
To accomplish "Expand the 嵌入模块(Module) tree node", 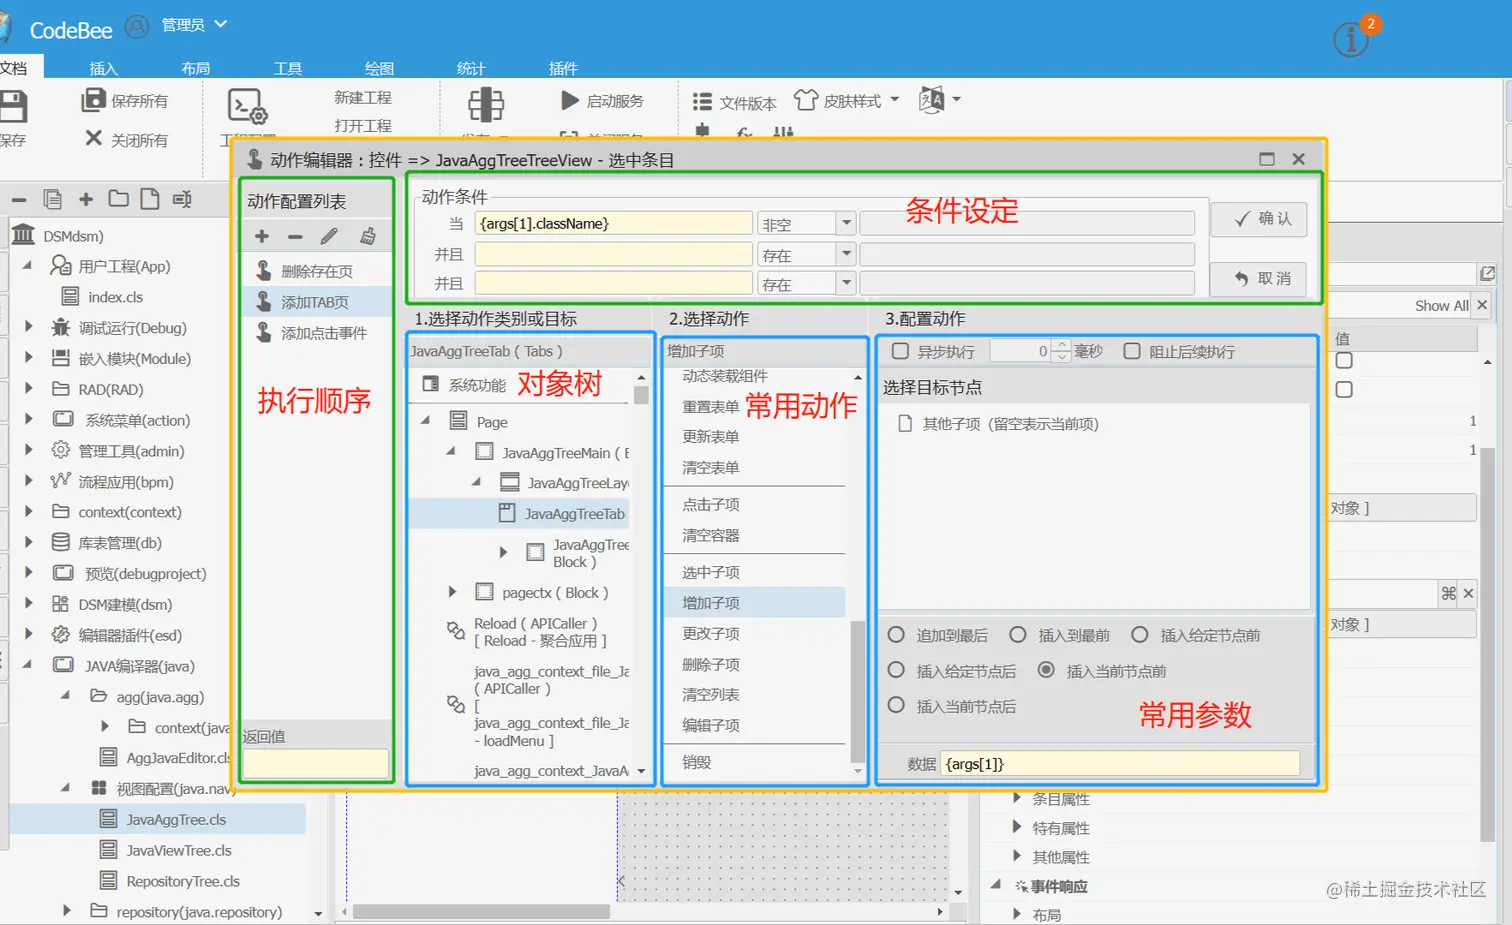I will click(28, 357).
